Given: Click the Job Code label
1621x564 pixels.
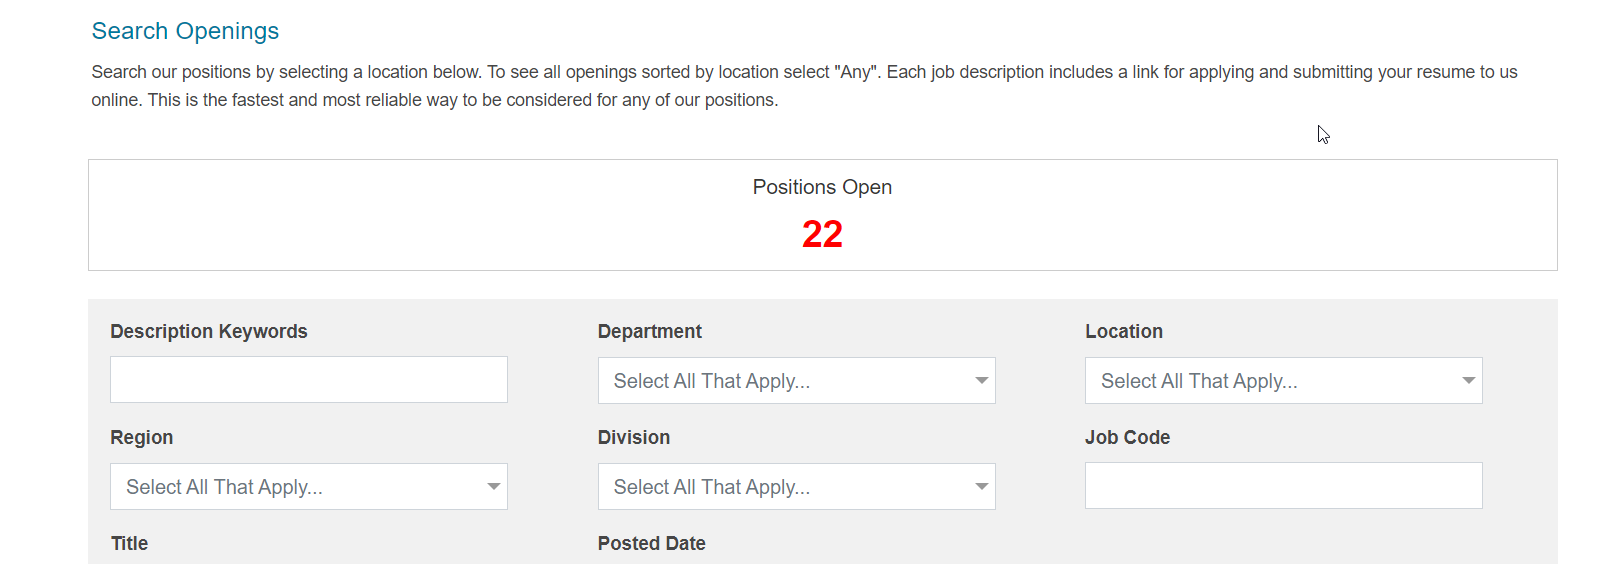Looking at the screenshot, I should pos(1127,438).
